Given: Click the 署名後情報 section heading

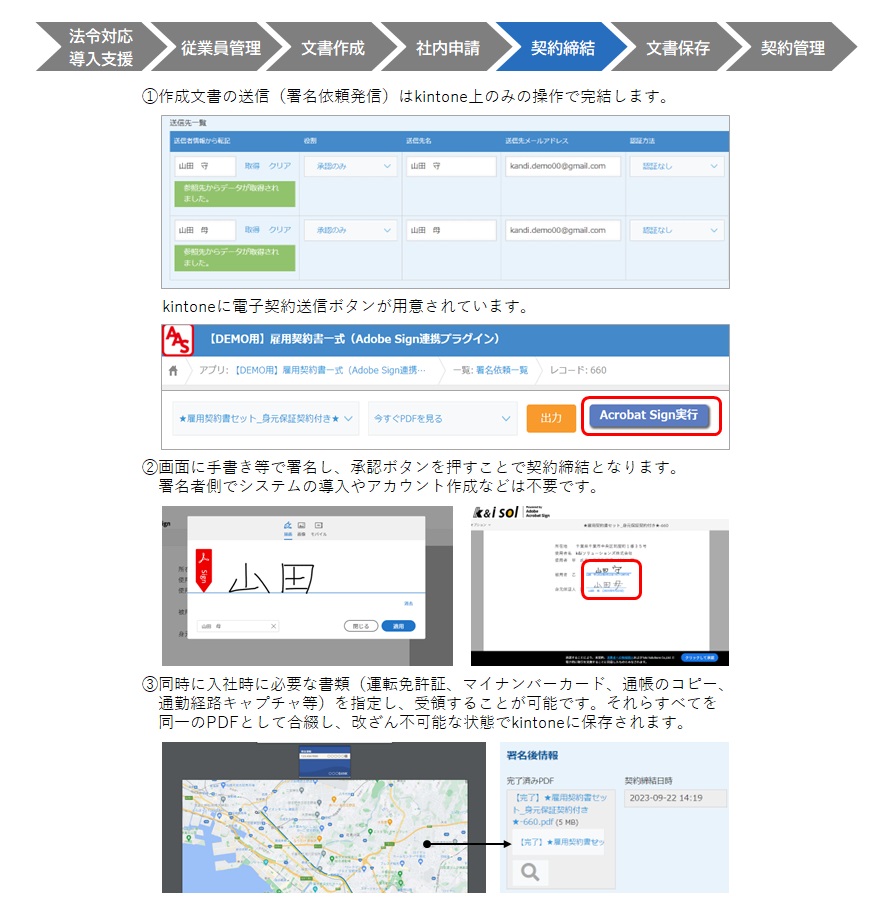Looking at the screenshot, I should pyautogui.click(x=532, y=756).
